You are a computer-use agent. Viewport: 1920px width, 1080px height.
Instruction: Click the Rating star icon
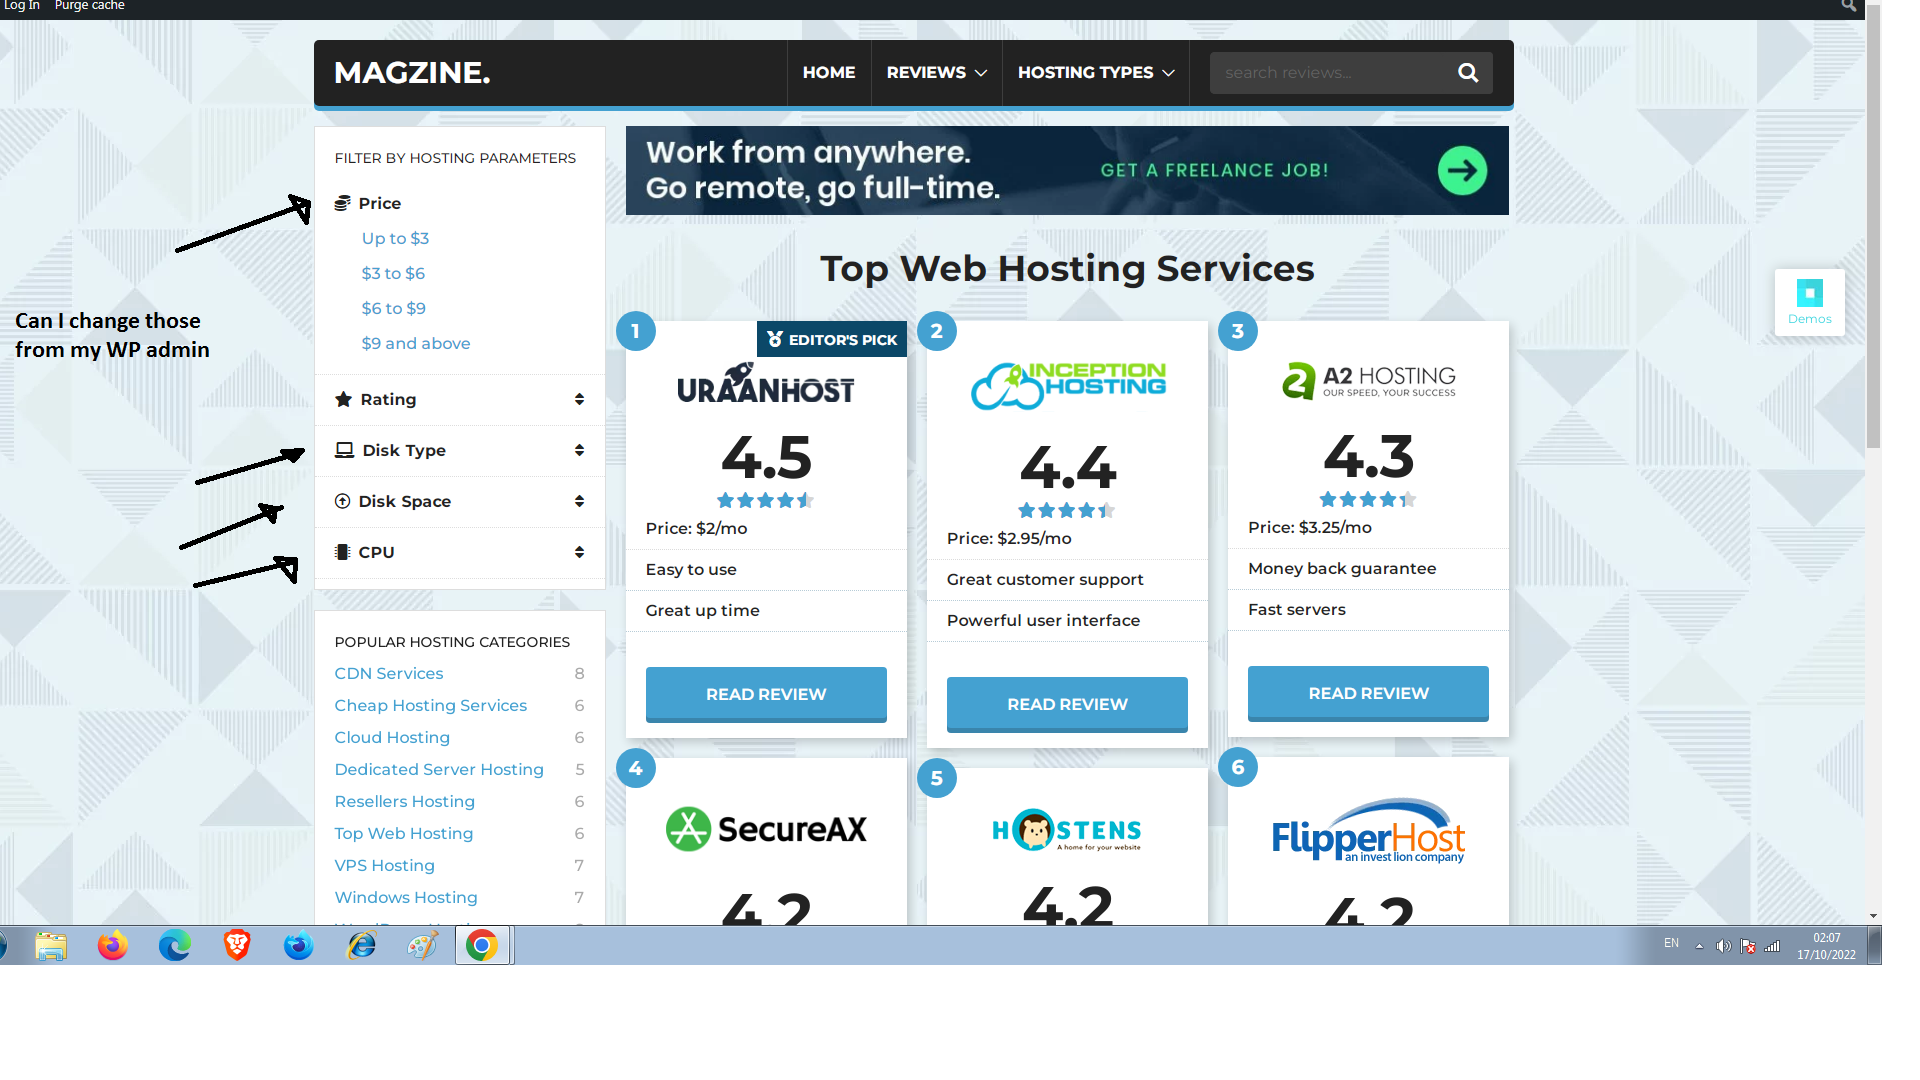(343, 399)
